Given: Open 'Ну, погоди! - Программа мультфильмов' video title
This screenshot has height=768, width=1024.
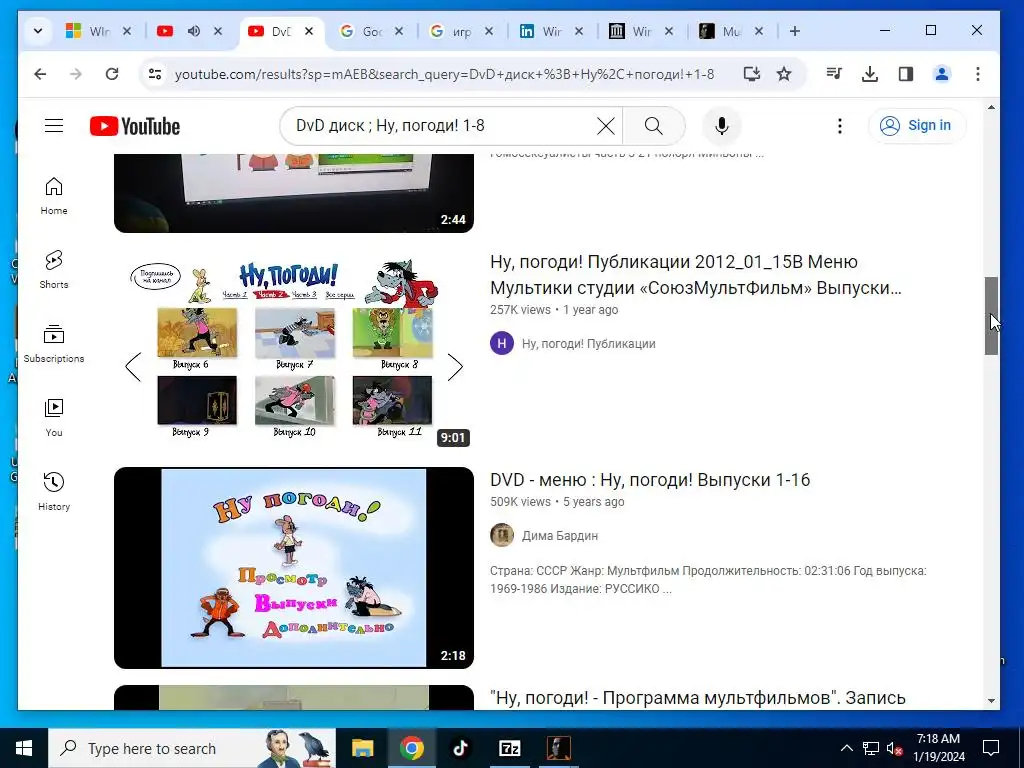Looking at the screenshot, I should pos(697,697).
